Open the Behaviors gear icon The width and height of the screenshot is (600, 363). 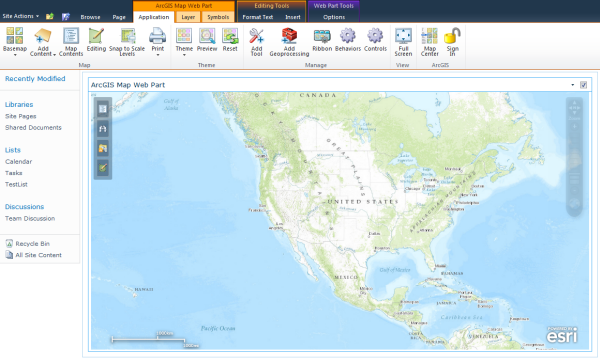[348, 39]
